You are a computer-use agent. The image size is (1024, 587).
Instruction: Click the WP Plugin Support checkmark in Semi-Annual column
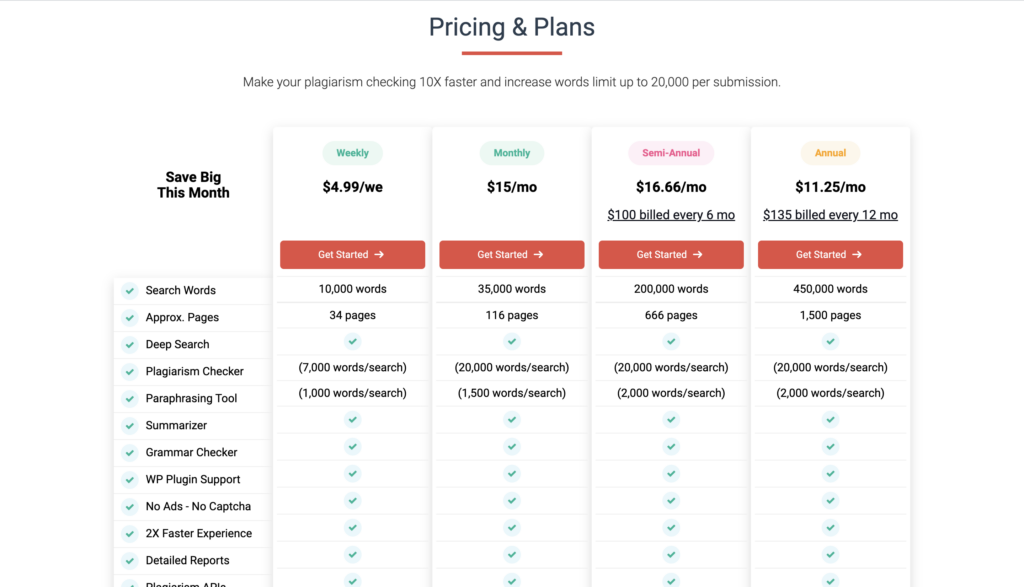pos(670,474)
